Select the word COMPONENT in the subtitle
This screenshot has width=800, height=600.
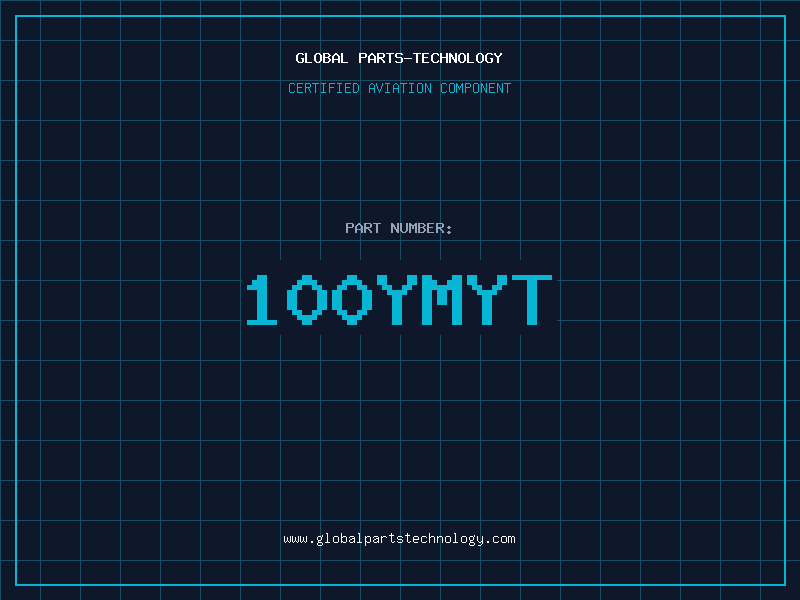click(x=476, y=89)
